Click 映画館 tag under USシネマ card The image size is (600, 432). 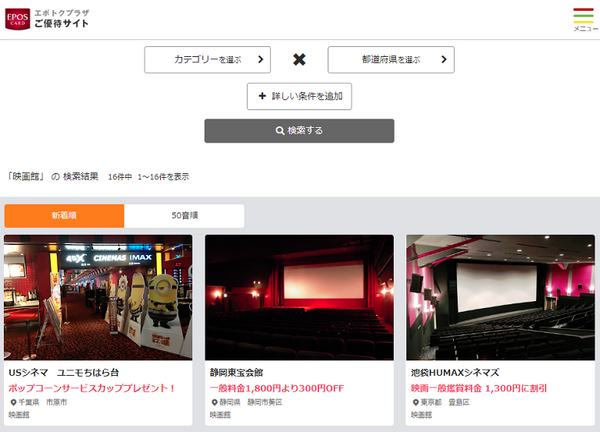click(19, 415)
